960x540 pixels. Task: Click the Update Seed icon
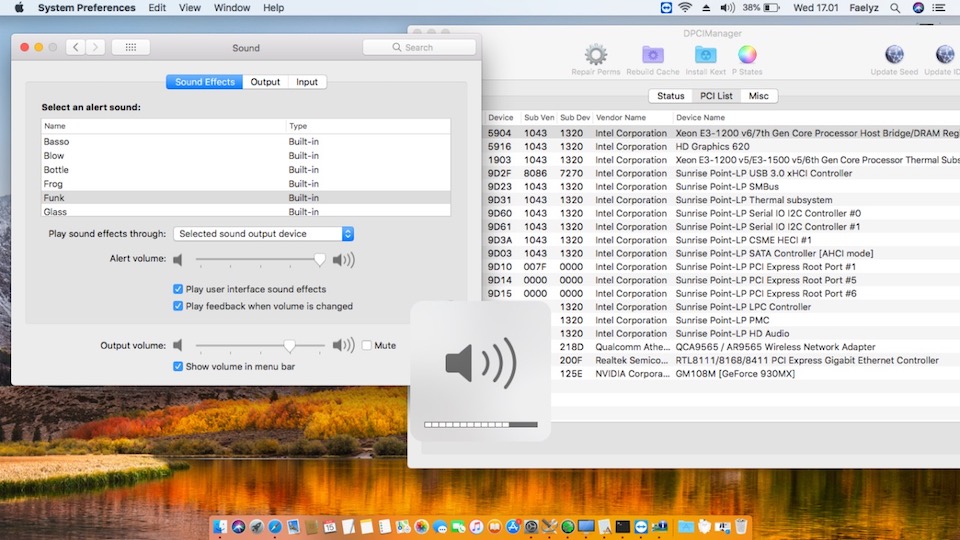[x=894, y=55]
